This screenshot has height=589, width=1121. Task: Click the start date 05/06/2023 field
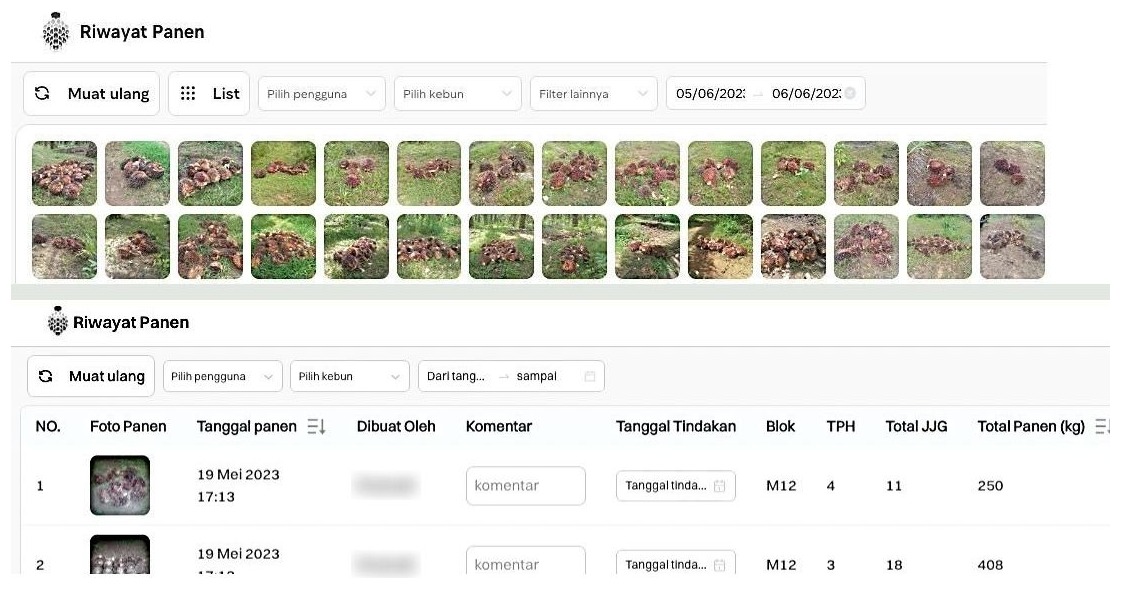(x=710, y=94)
